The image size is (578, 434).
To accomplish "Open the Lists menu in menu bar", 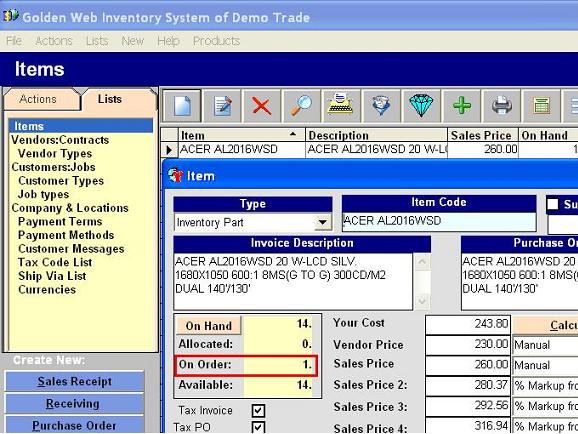I will 97,41.
